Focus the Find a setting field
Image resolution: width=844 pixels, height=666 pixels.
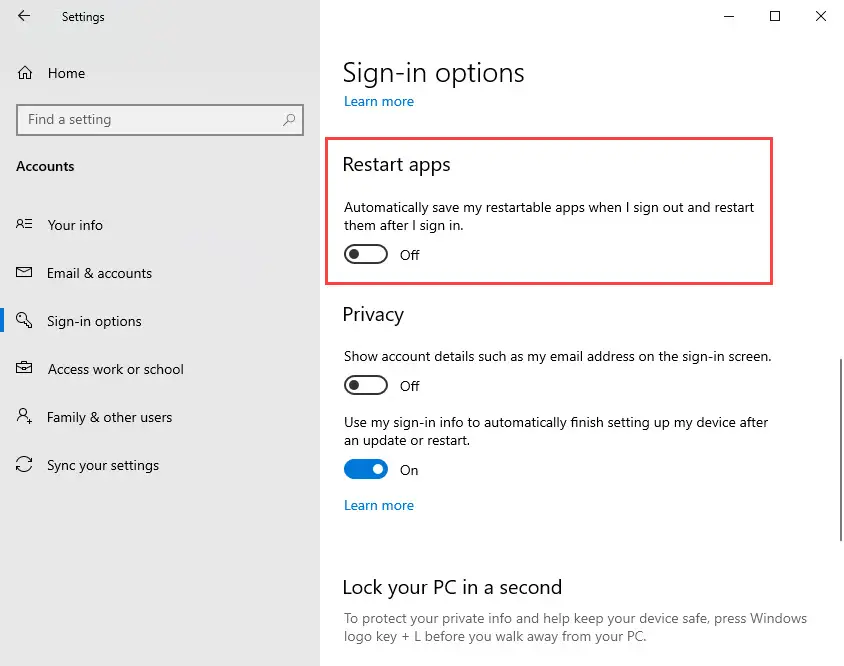160,120
